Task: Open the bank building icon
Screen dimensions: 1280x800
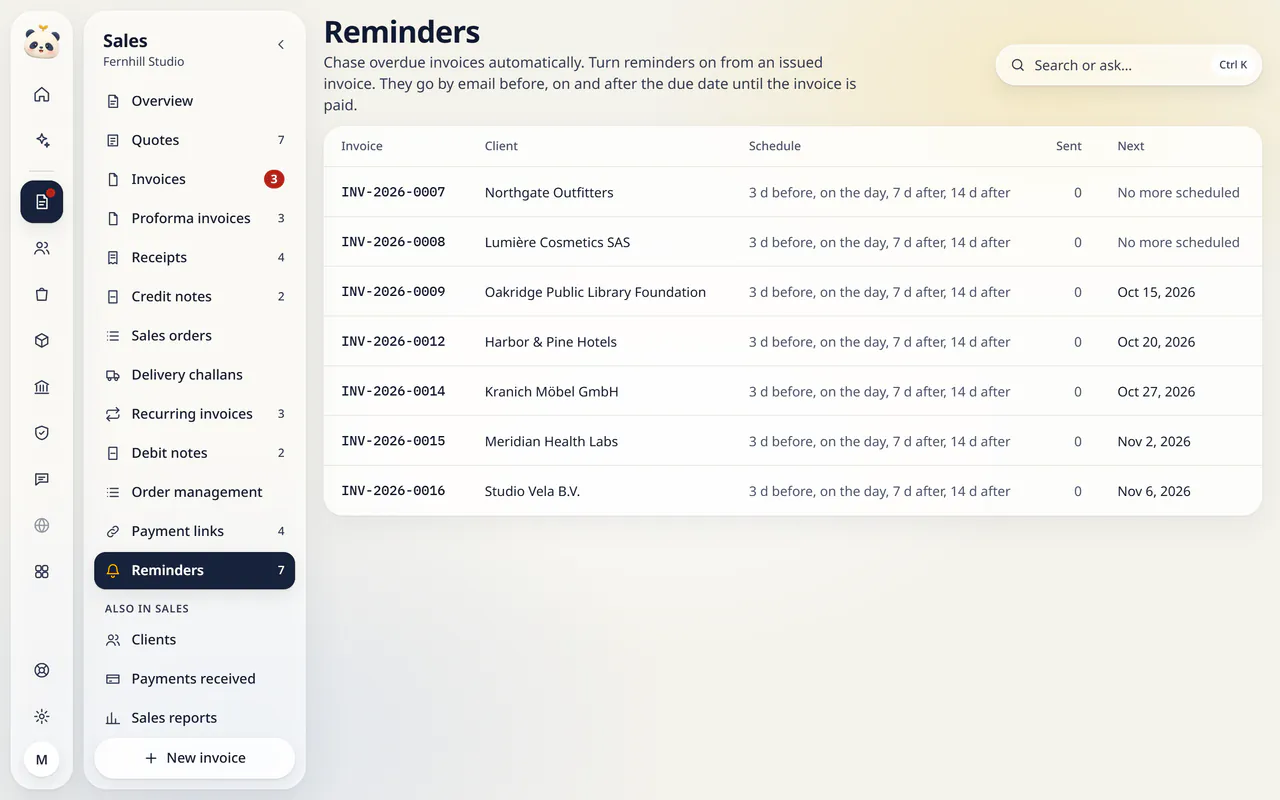Action: click(42, 387)
